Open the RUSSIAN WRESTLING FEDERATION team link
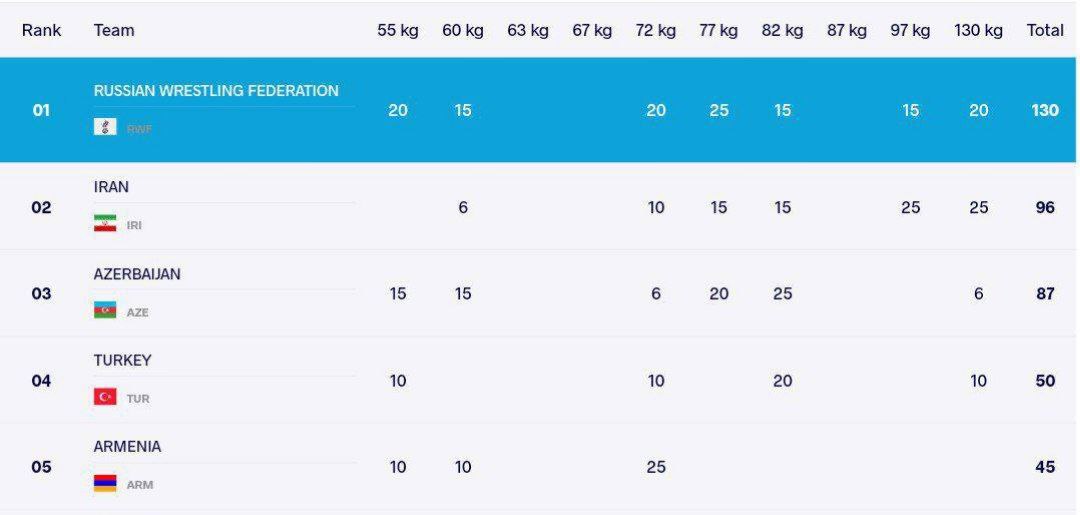This screenshot has height=515, width=1080. pos(216,91)
